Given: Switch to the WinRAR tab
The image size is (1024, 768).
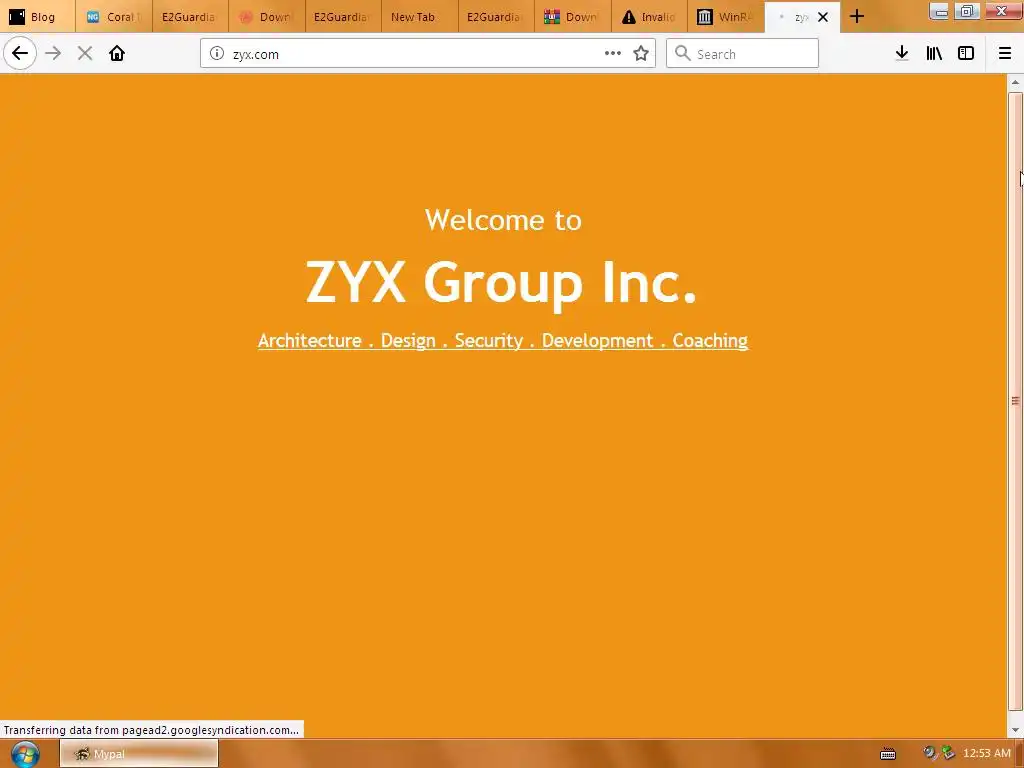Looking at the screenshot, I should 725,17.
